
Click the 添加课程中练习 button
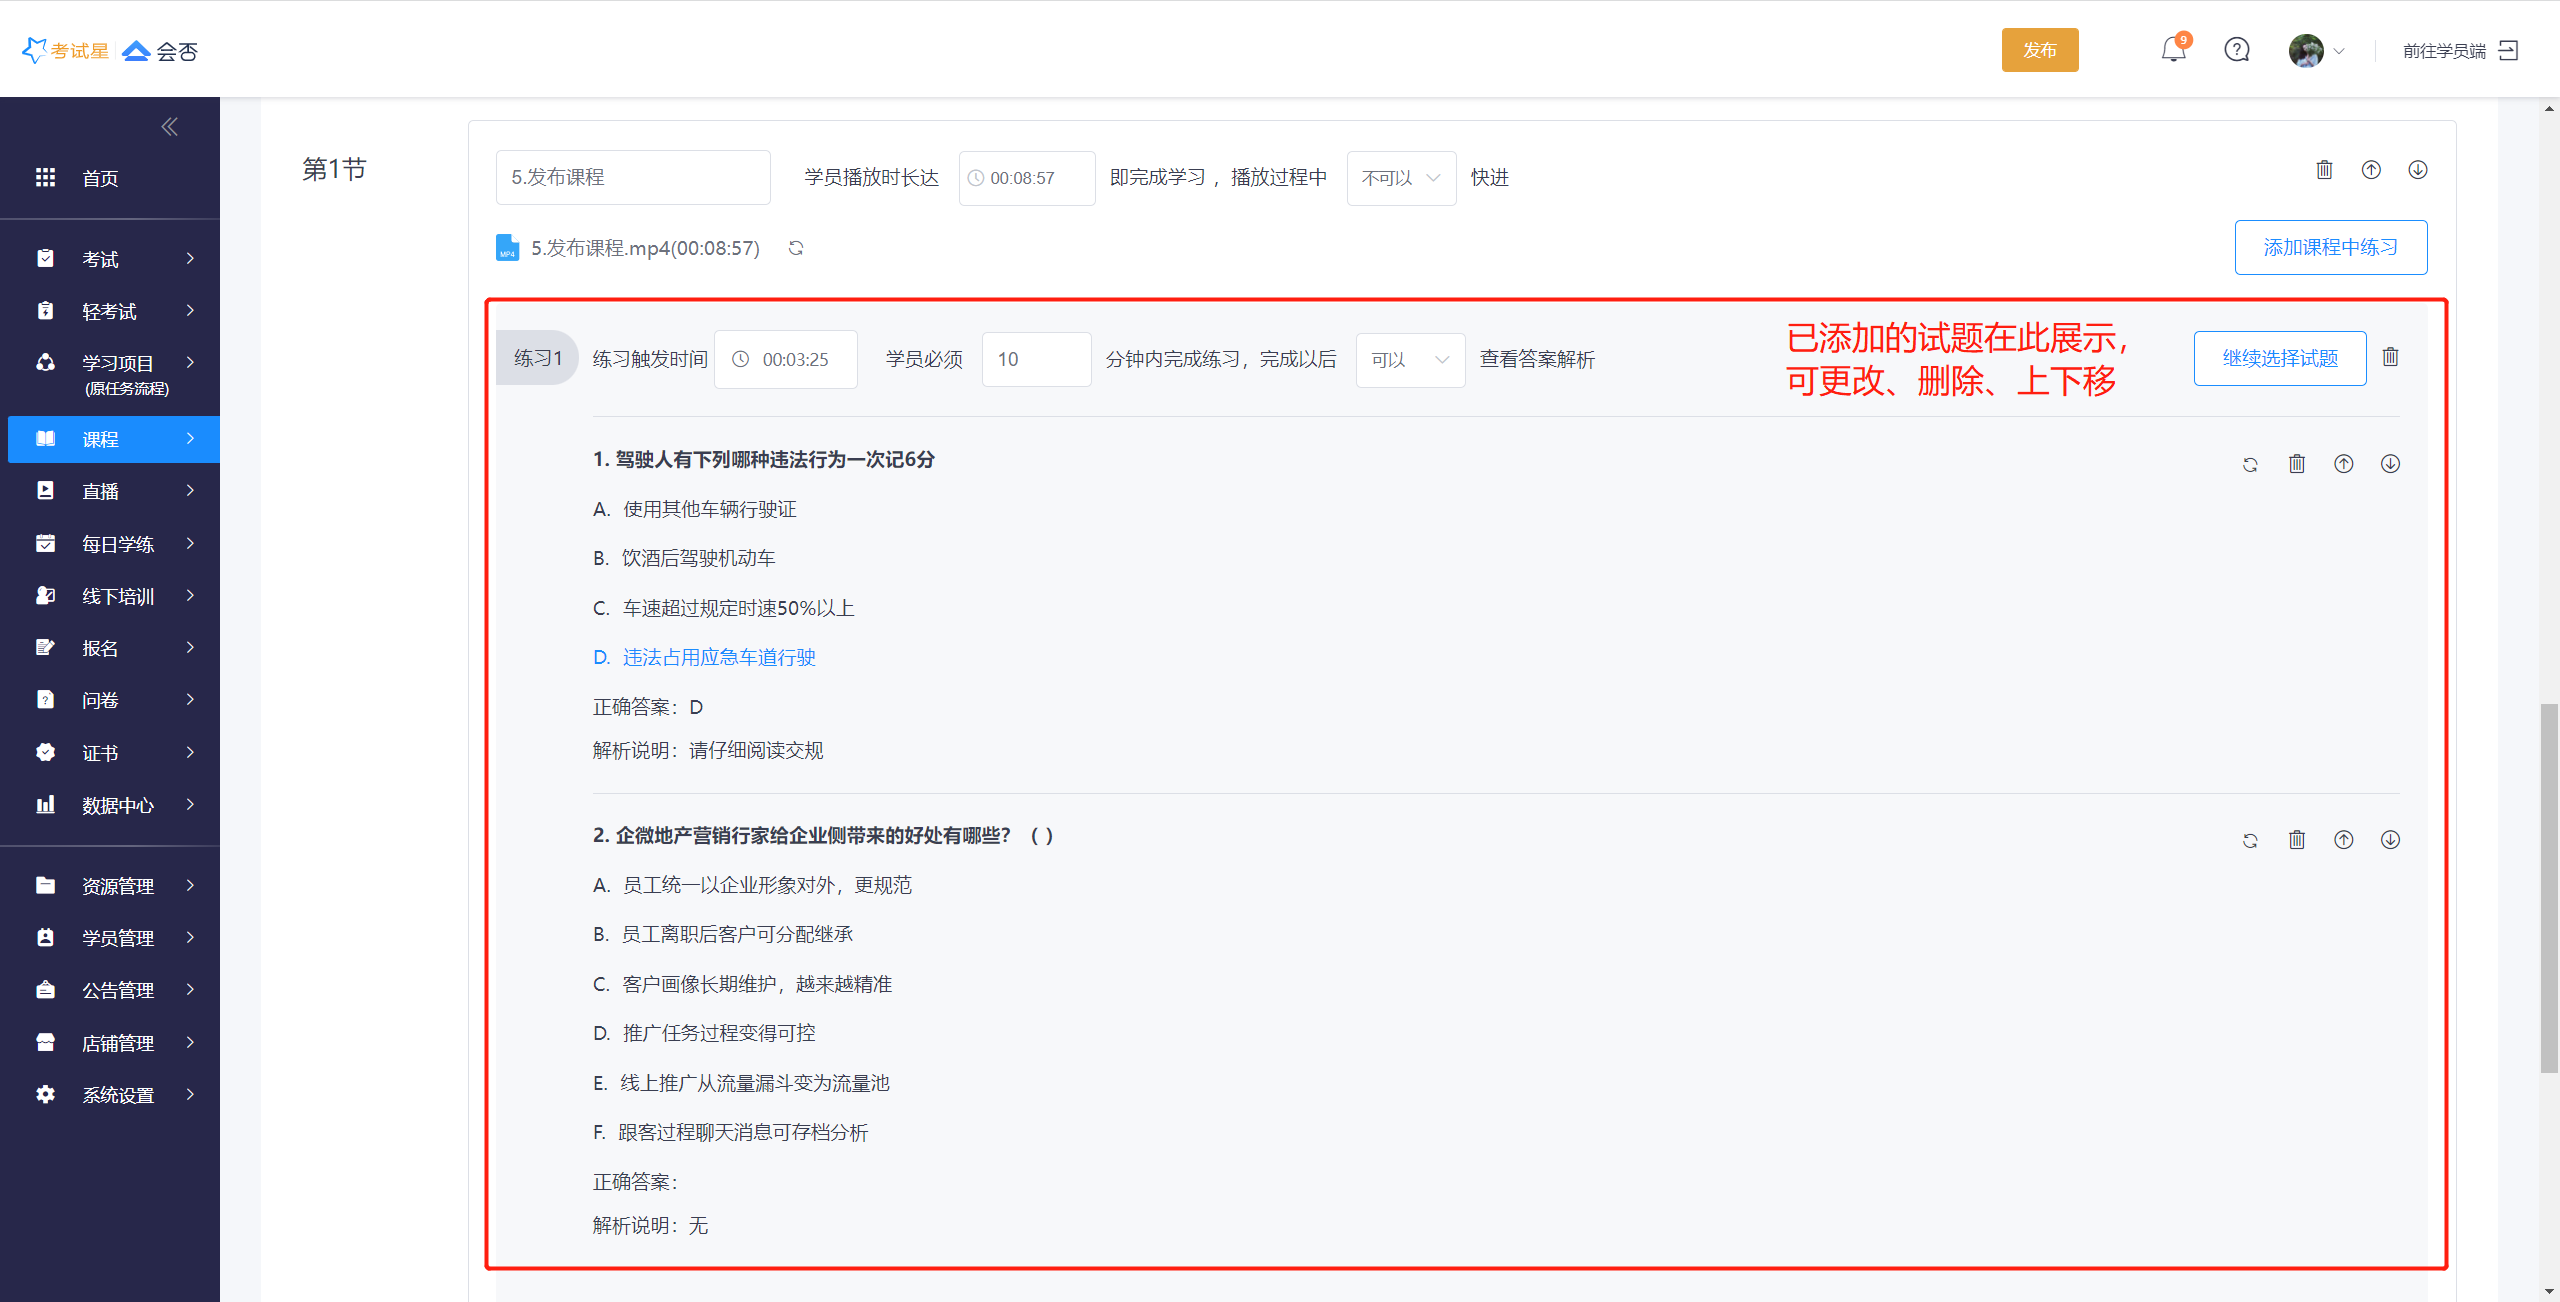[x=2330, y=247]
